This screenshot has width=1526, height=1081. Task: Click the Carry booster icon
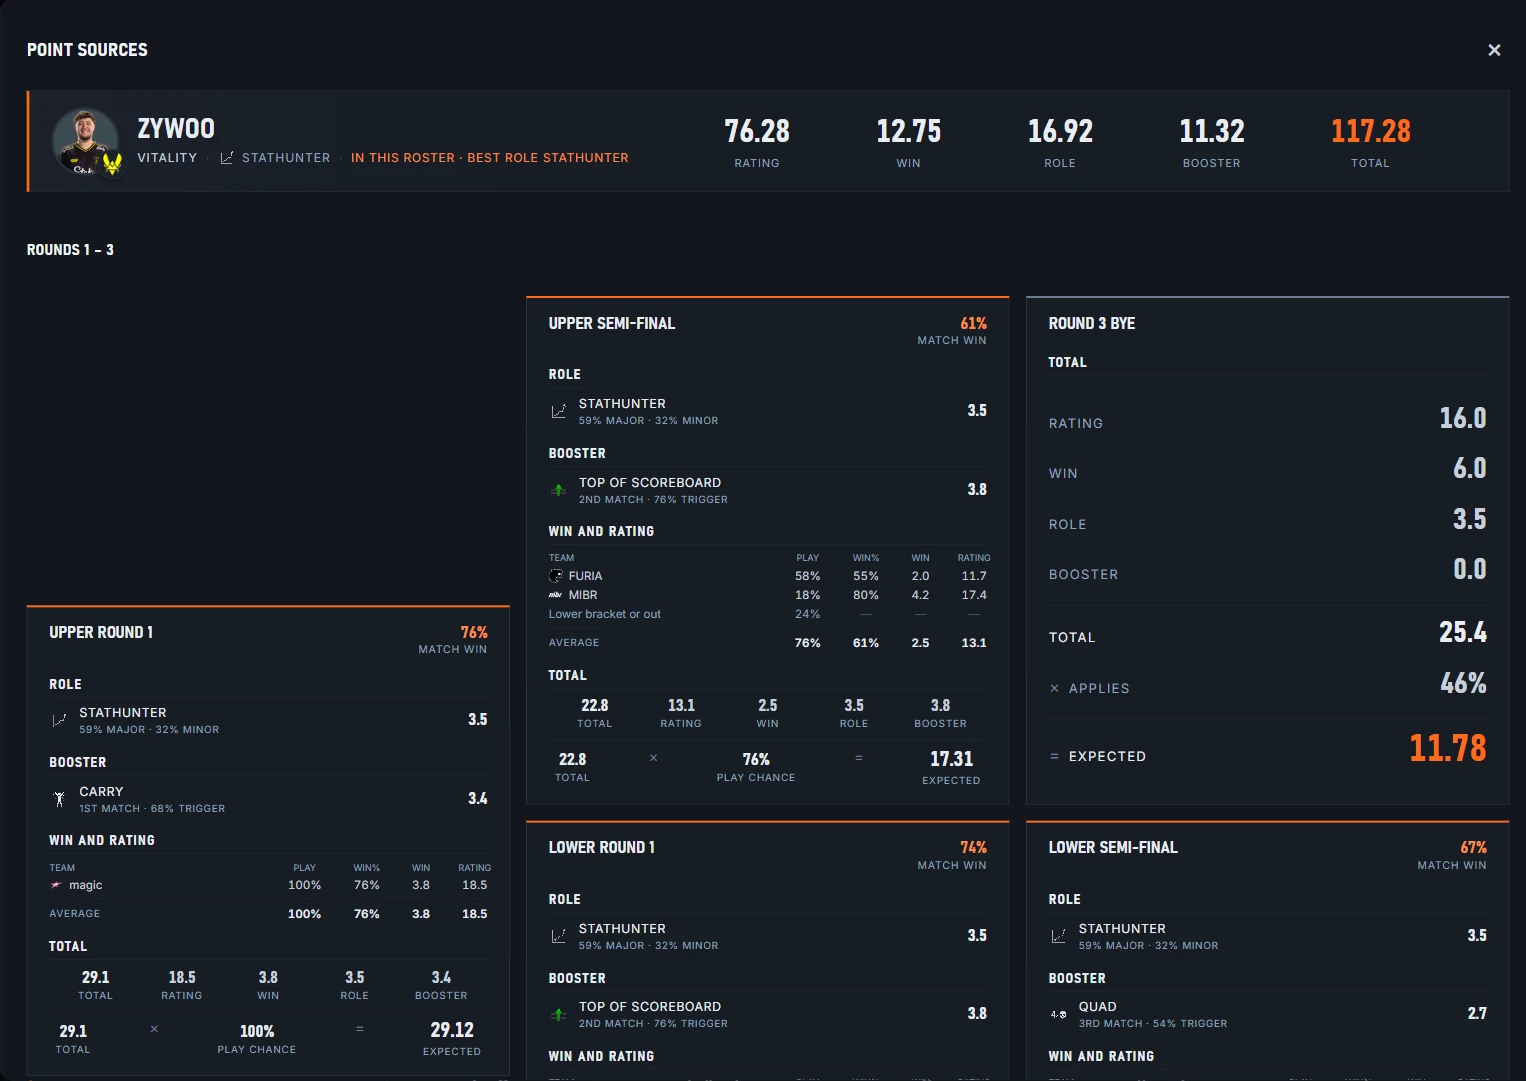tap(59, 799)
